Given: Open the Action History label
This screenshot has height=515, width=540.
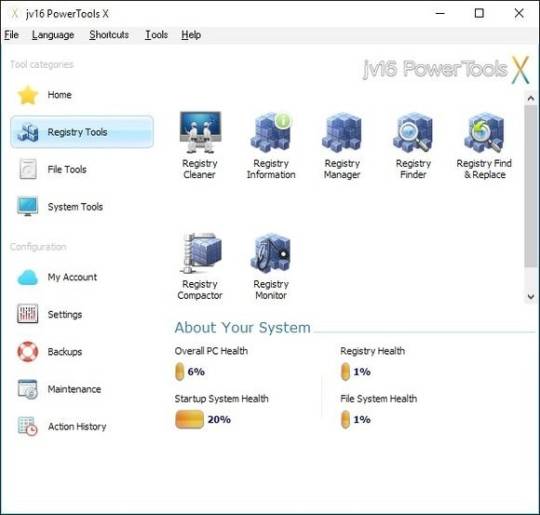Looking at the screenshot, I should (x=77, y=426).
